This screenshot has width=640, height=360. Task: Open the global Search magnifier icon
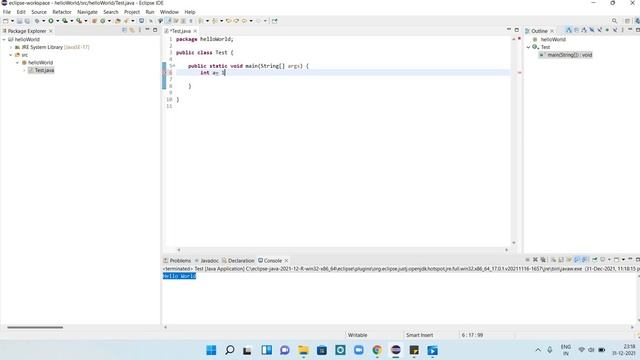pyautogui.click(x=614, y=21)
